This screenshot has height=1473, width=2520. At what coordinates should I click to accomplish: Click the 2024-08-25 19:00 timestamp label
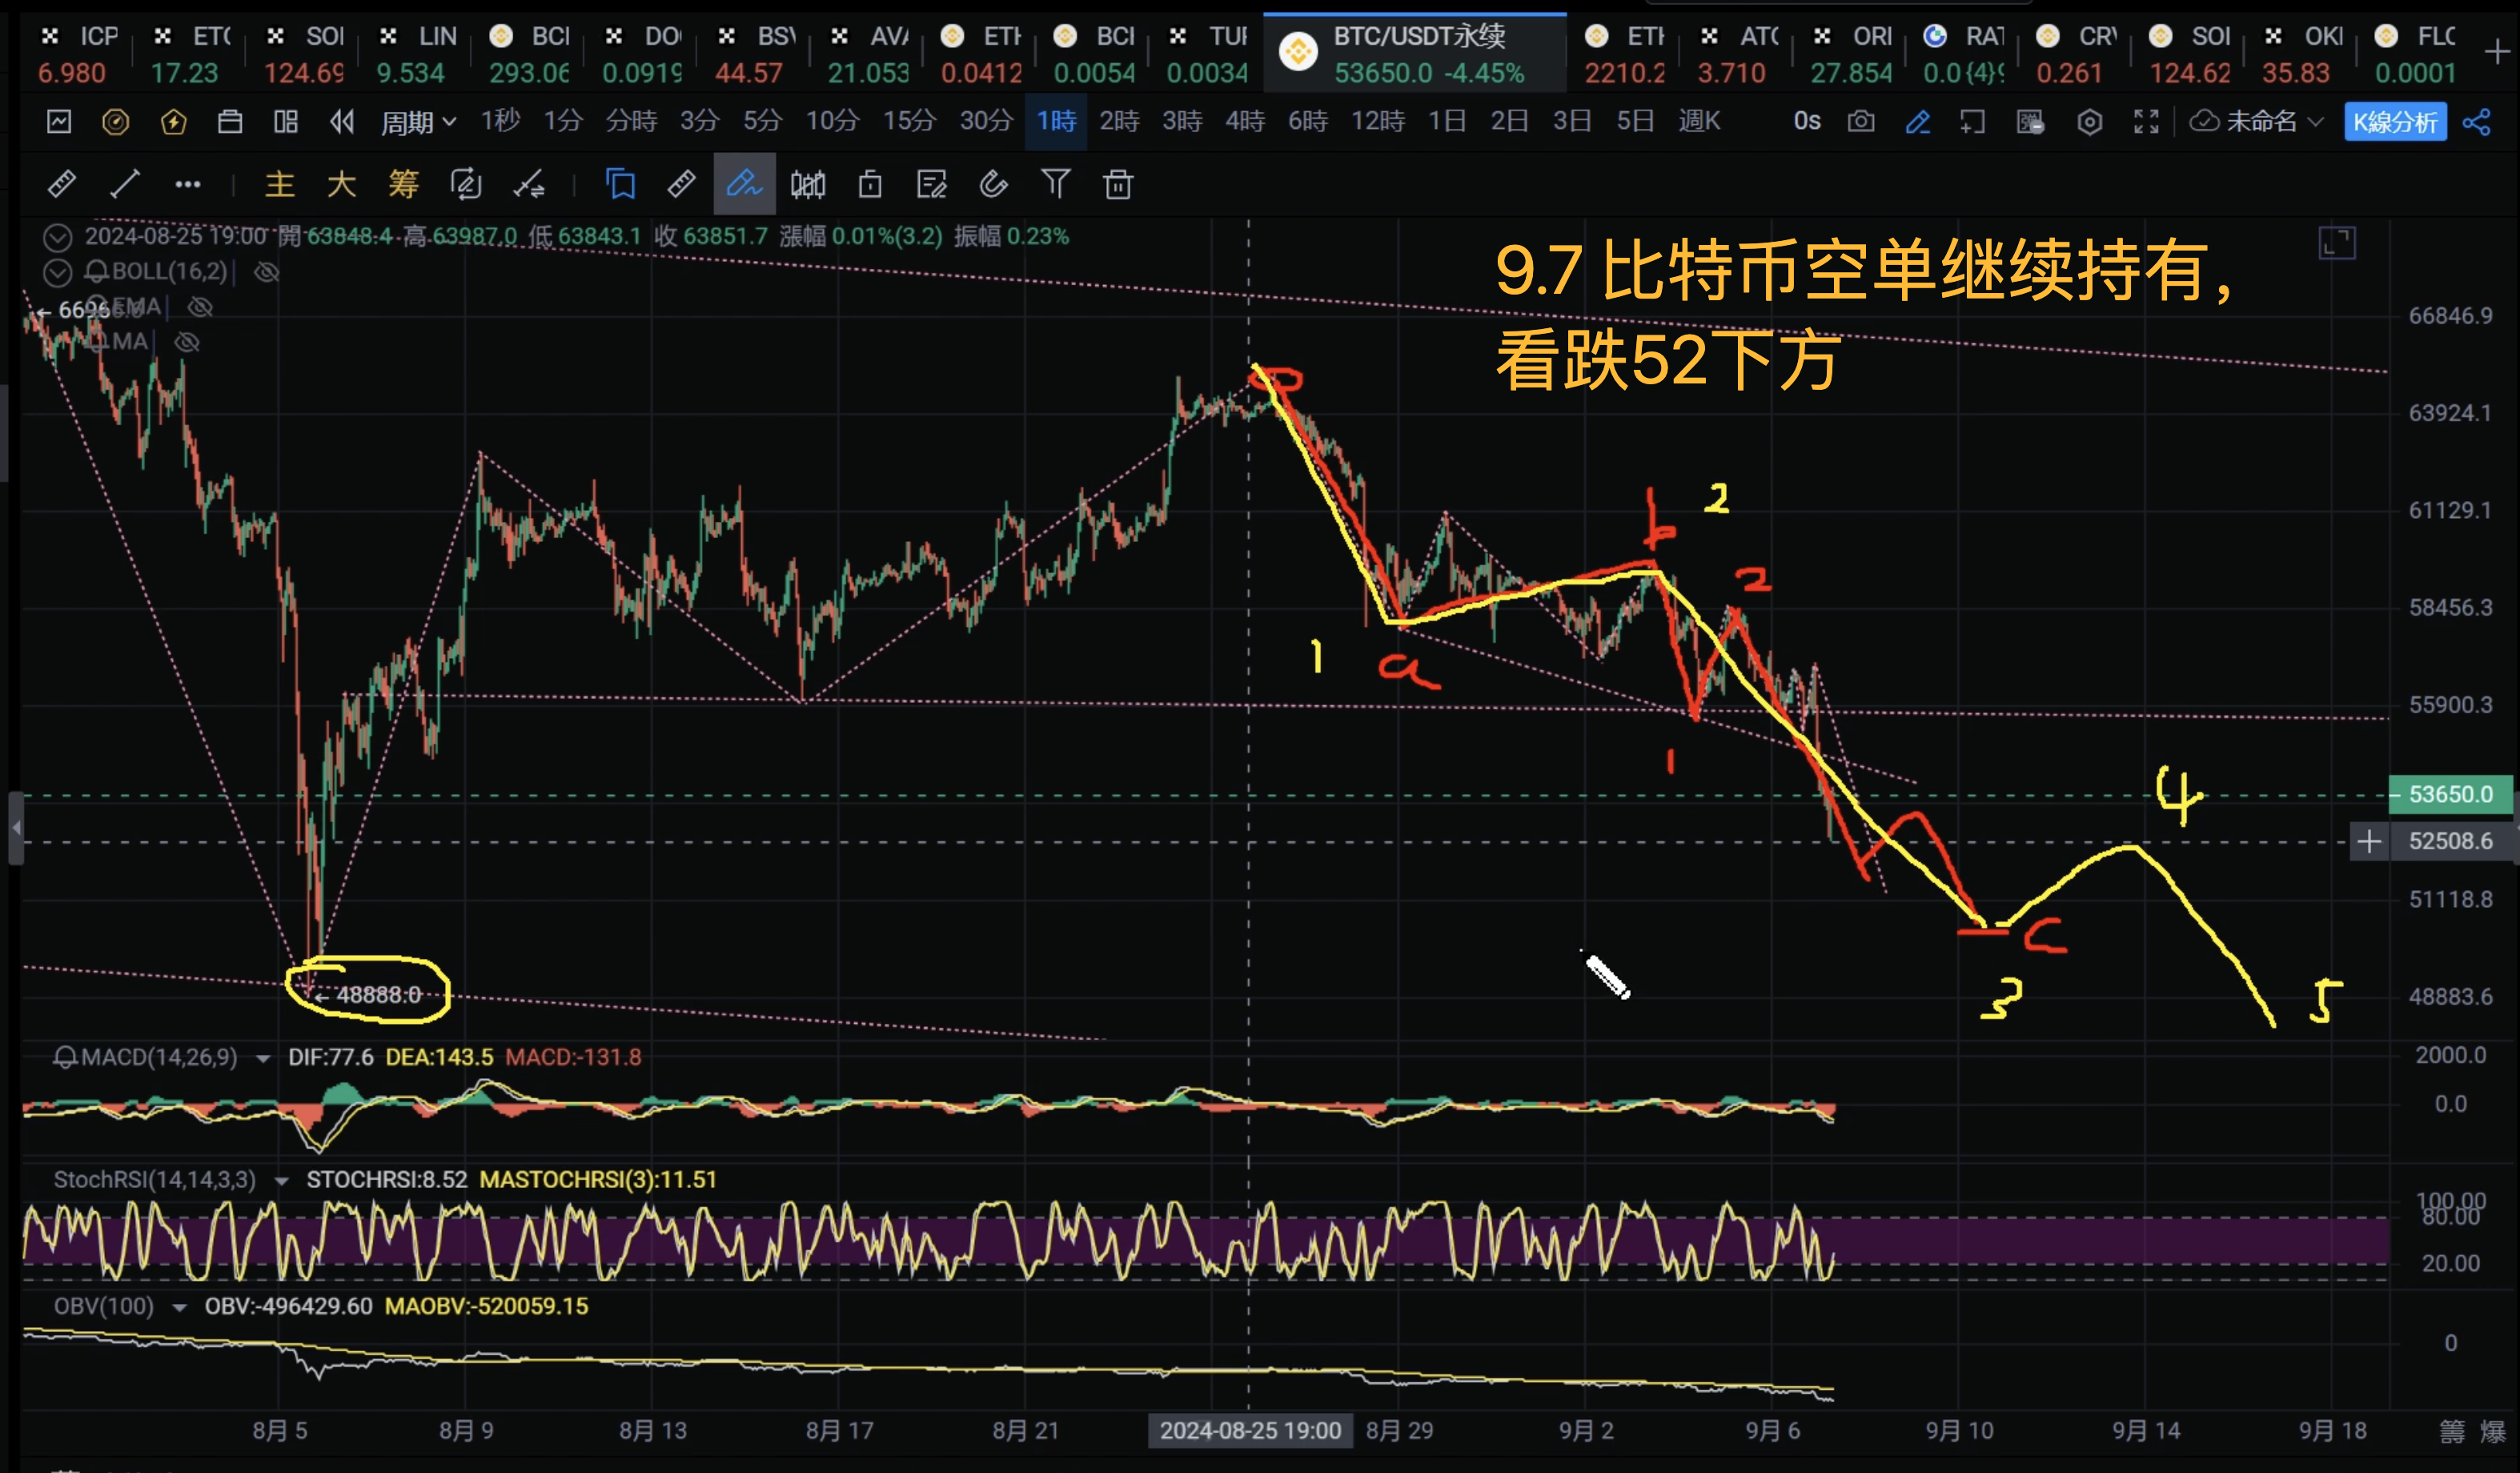(x=1250, y=1431)
